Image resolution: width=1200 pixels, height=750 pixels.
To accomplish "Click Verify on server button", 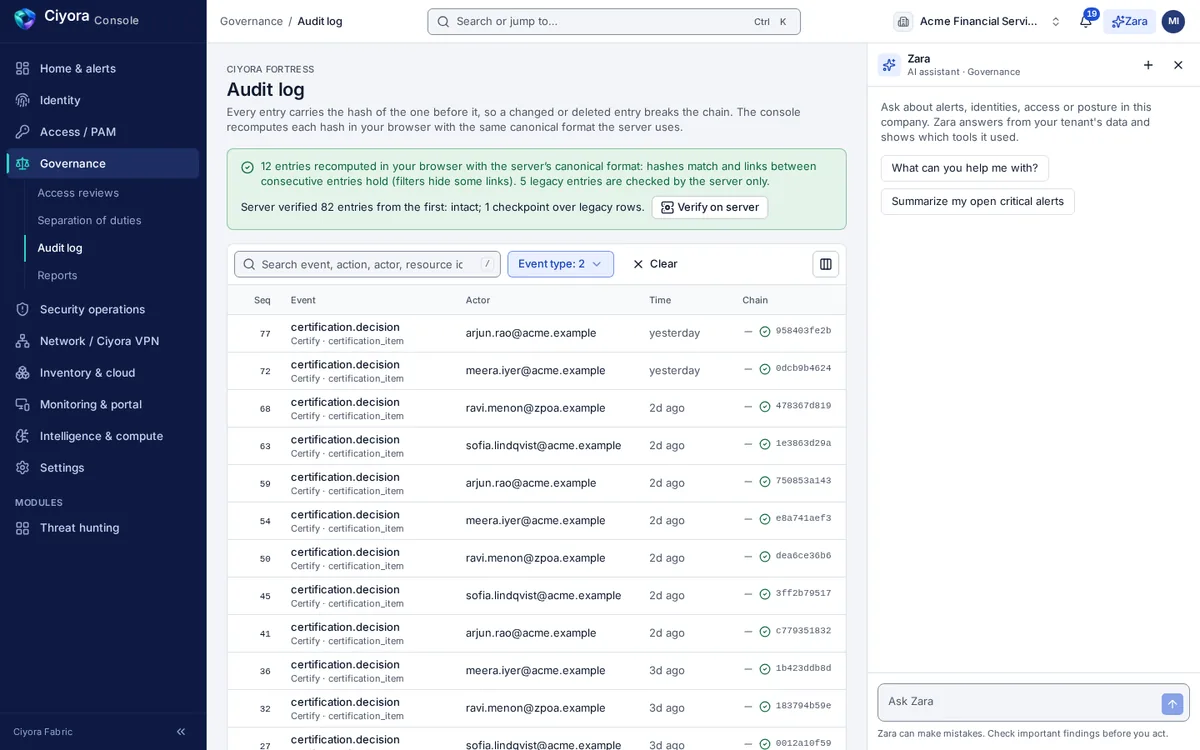I will (710, 207).
